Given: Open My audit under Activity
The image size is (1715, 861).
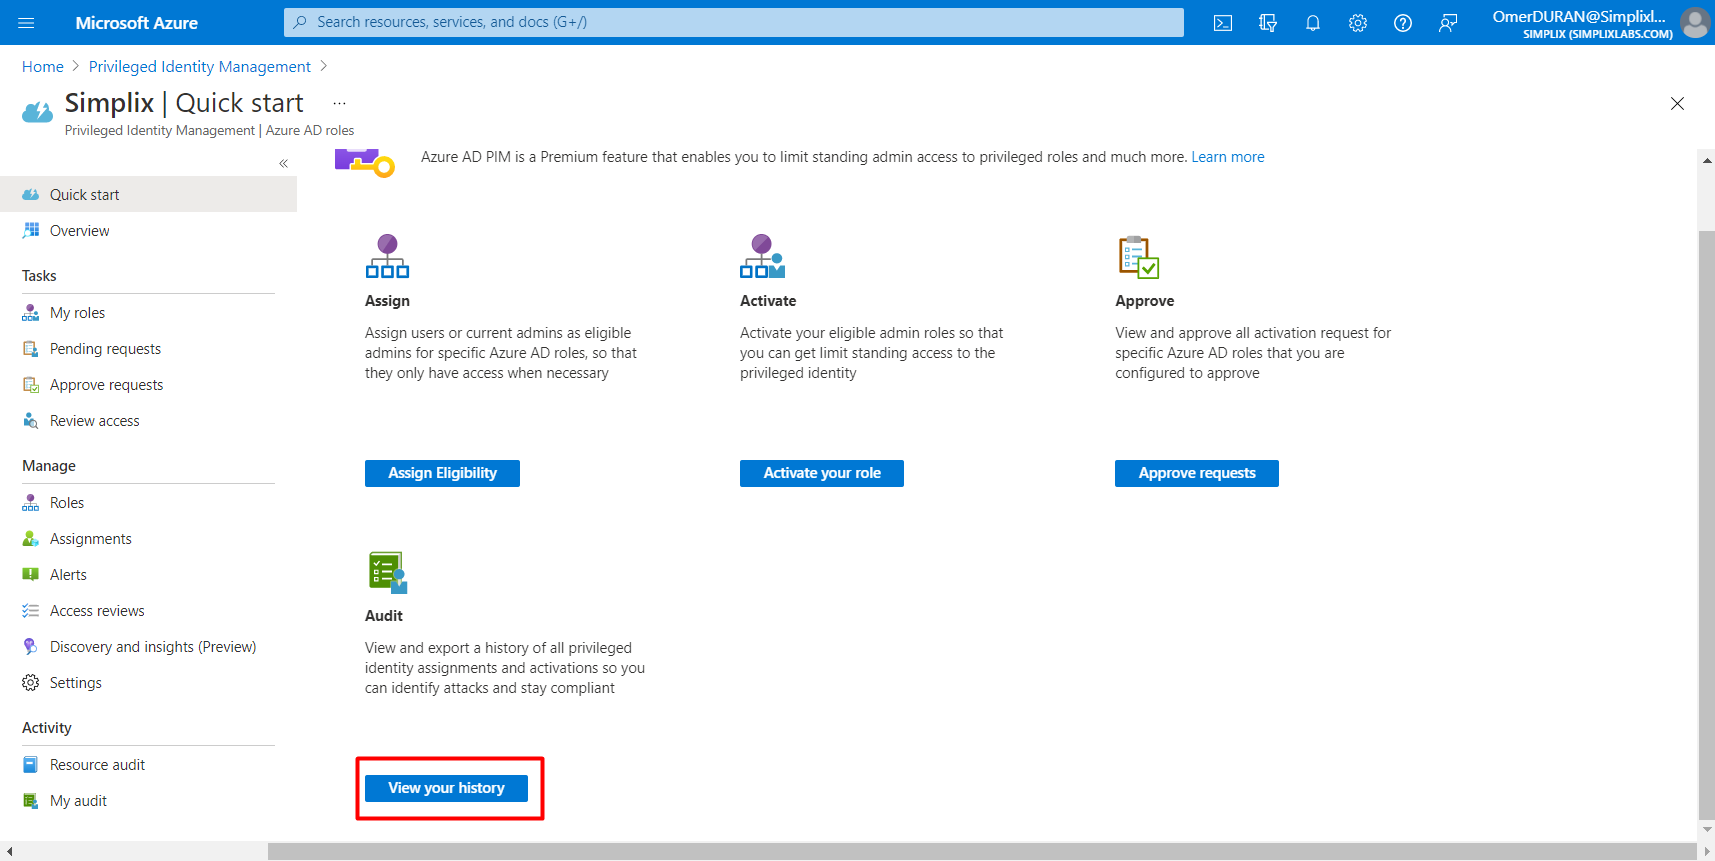Looking at the screenshot, I should pyautogui.click(x=148, y=801).
